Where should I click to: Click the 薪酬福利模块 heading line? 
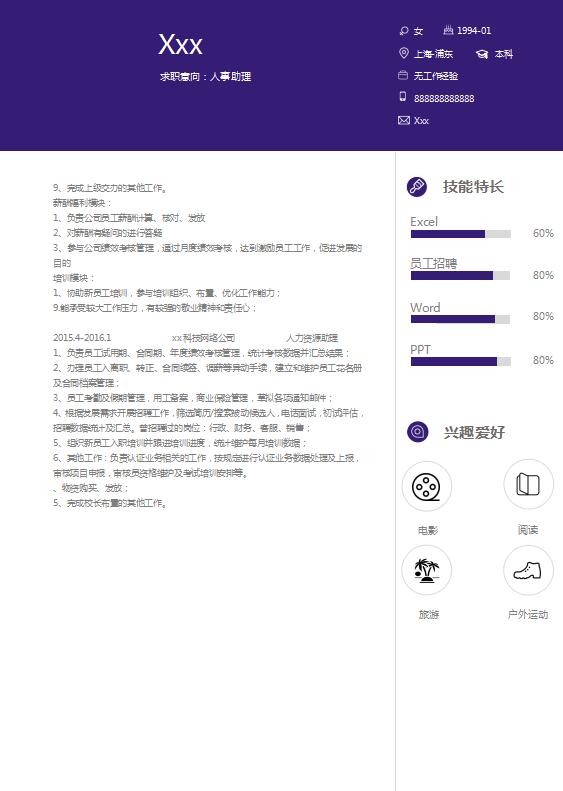click(82, 203)
